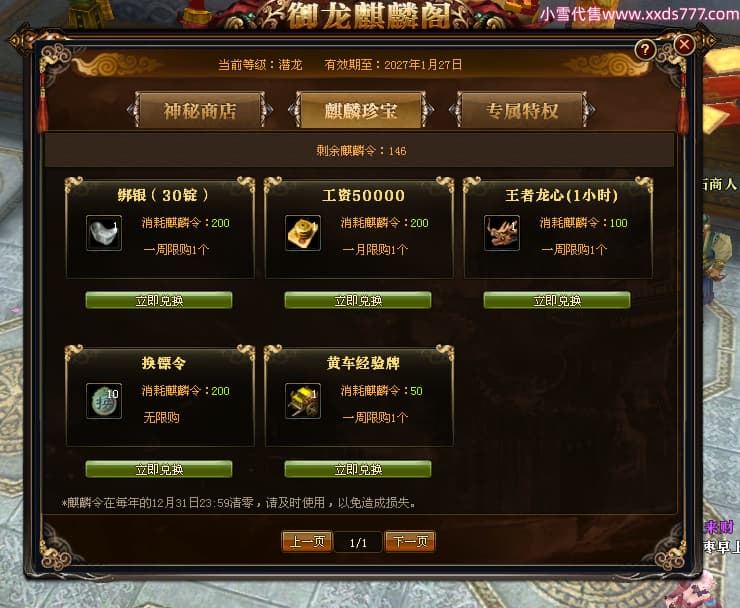The height and width of the screenshot is (608, 740).
Task: Switch to the 神秘商店 tab
Action: point(200,110)
